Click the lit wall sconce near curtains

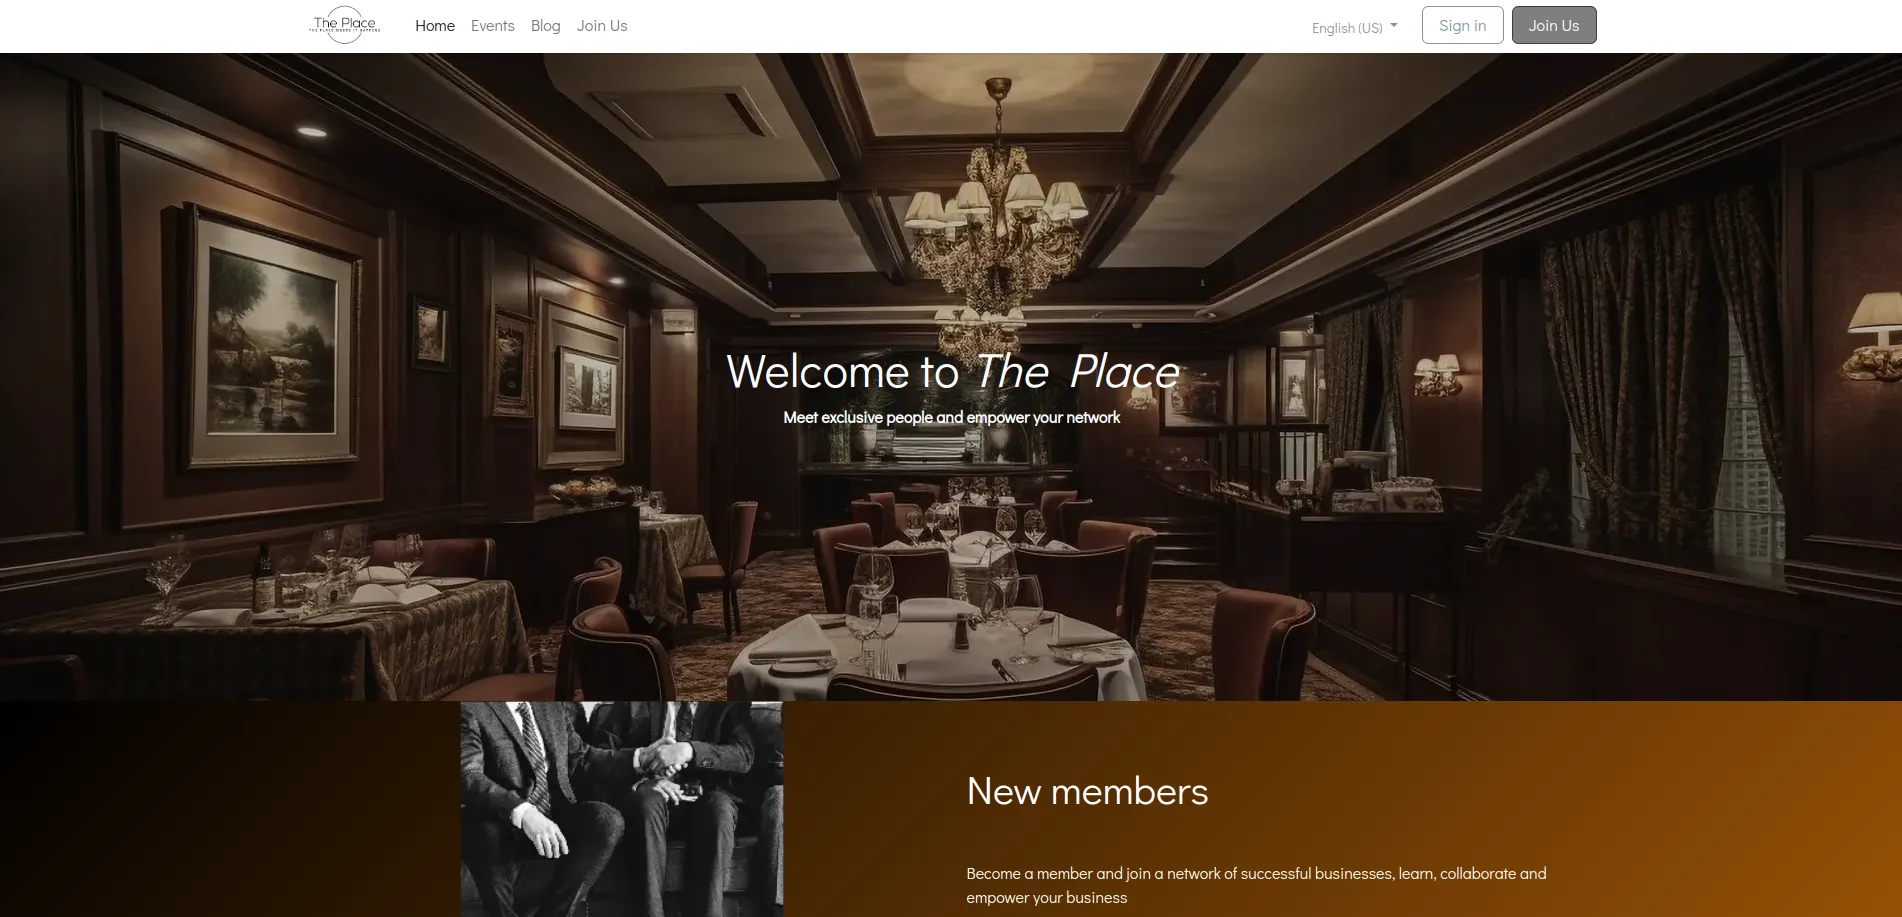pos(1437,373)
